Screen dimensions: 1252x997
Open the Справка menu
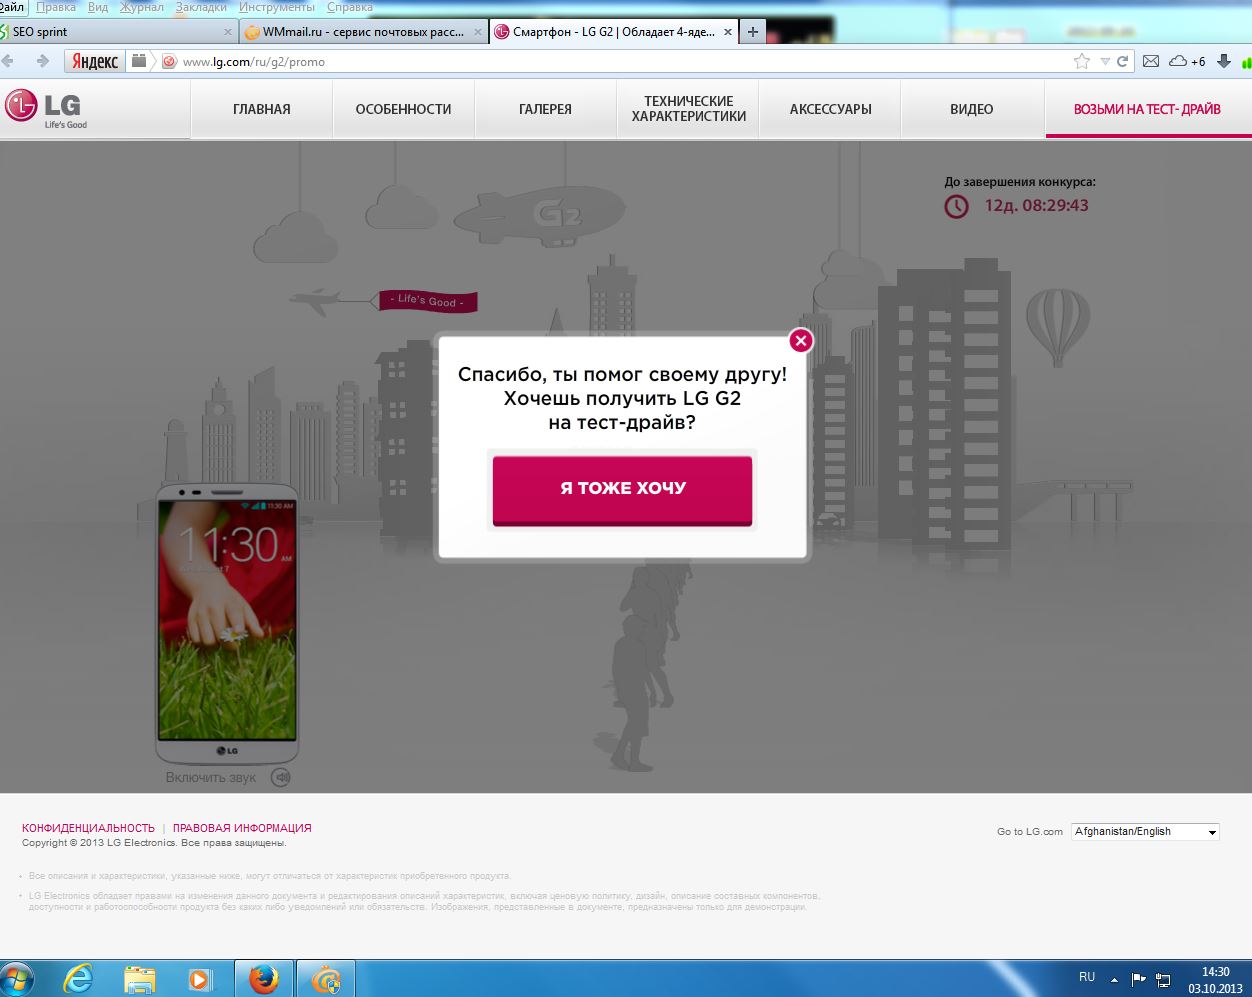[x=349, y=7]
